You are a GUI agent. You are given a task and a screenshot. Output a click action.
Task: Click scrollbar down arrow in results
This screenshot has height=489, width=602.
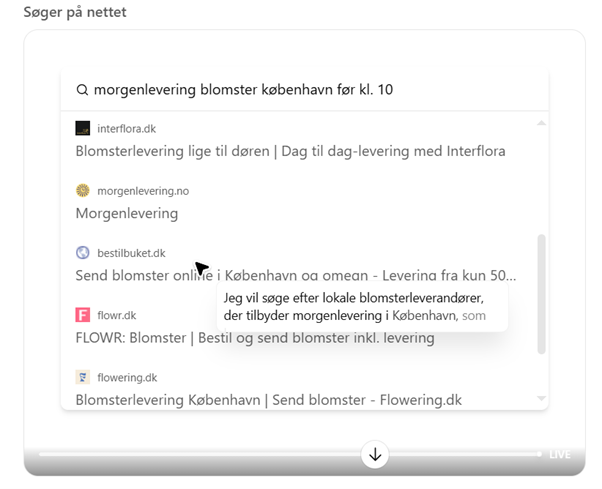542,399
